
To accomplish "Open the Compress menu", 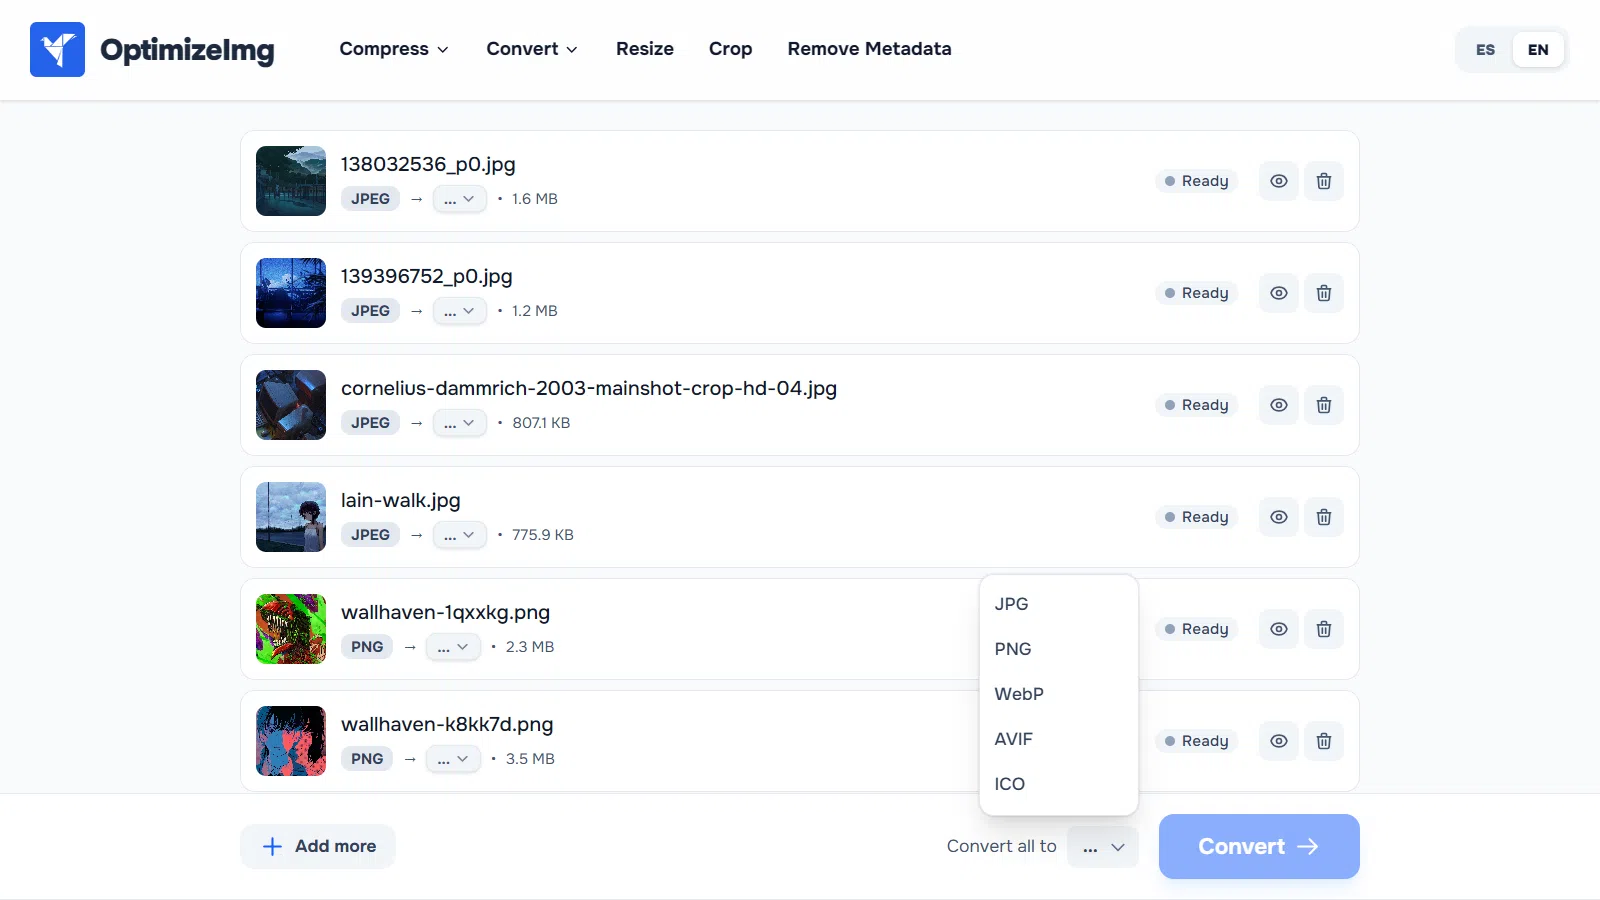I will click(x=394, y=49).
